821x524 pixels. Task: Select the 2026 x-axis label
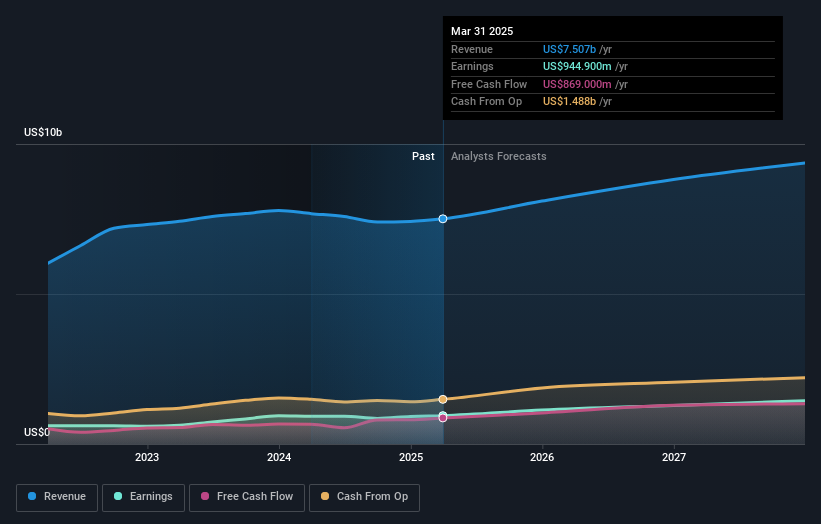click(542, 457)
